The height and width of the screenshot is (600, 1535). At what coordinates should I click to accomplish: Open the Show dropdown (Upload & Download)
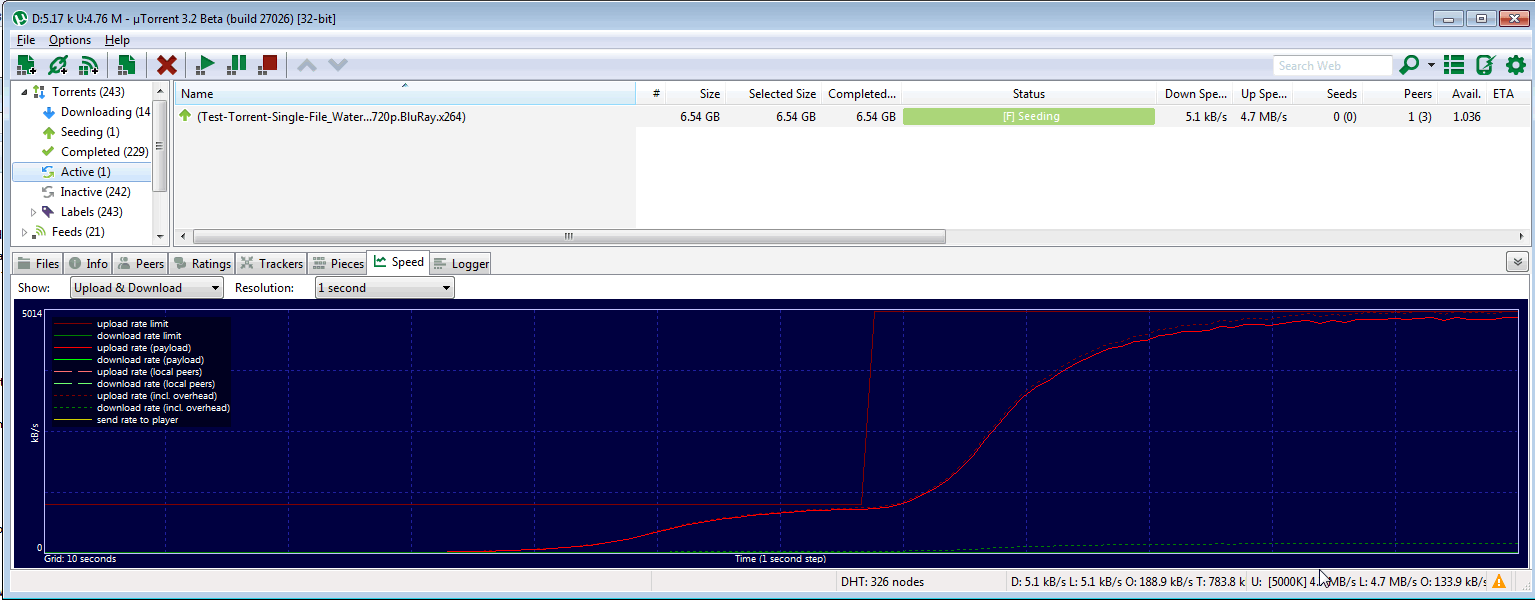tap(146, 288)
